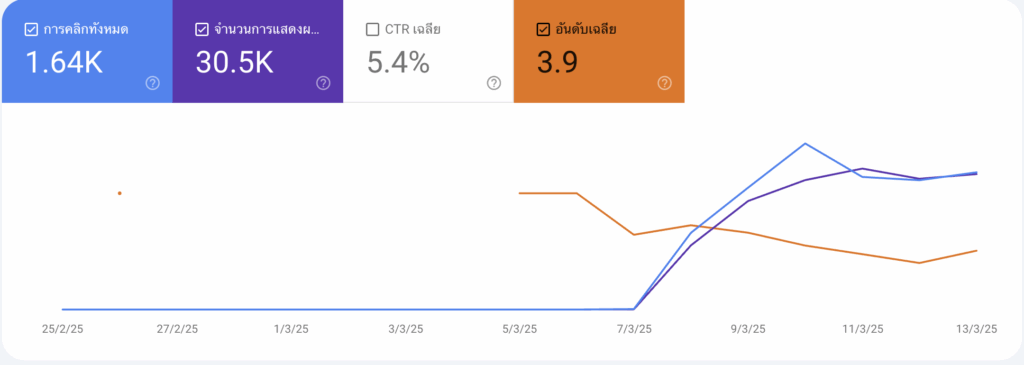Click help icon on total clicks card

(153, 83)
